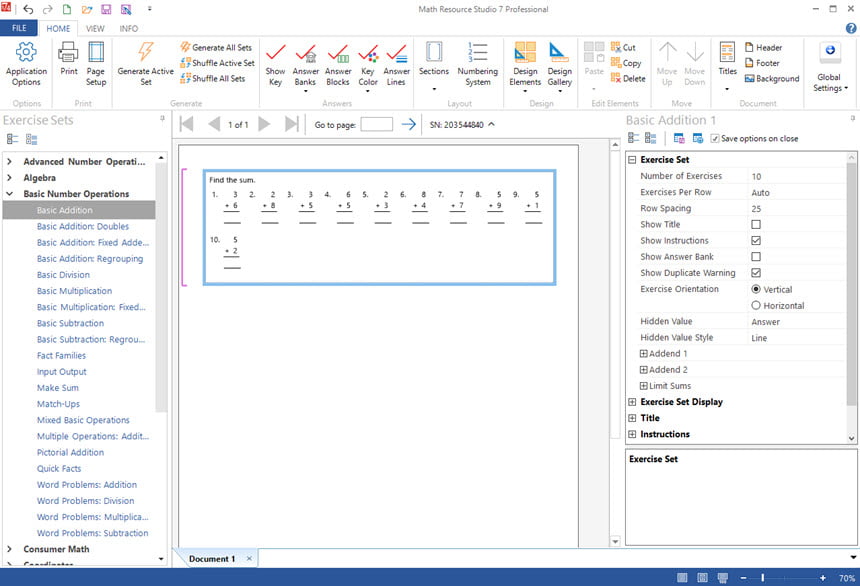Open Answer Banks options
This screenshot has height=586, width=860.
click(305, 66)
